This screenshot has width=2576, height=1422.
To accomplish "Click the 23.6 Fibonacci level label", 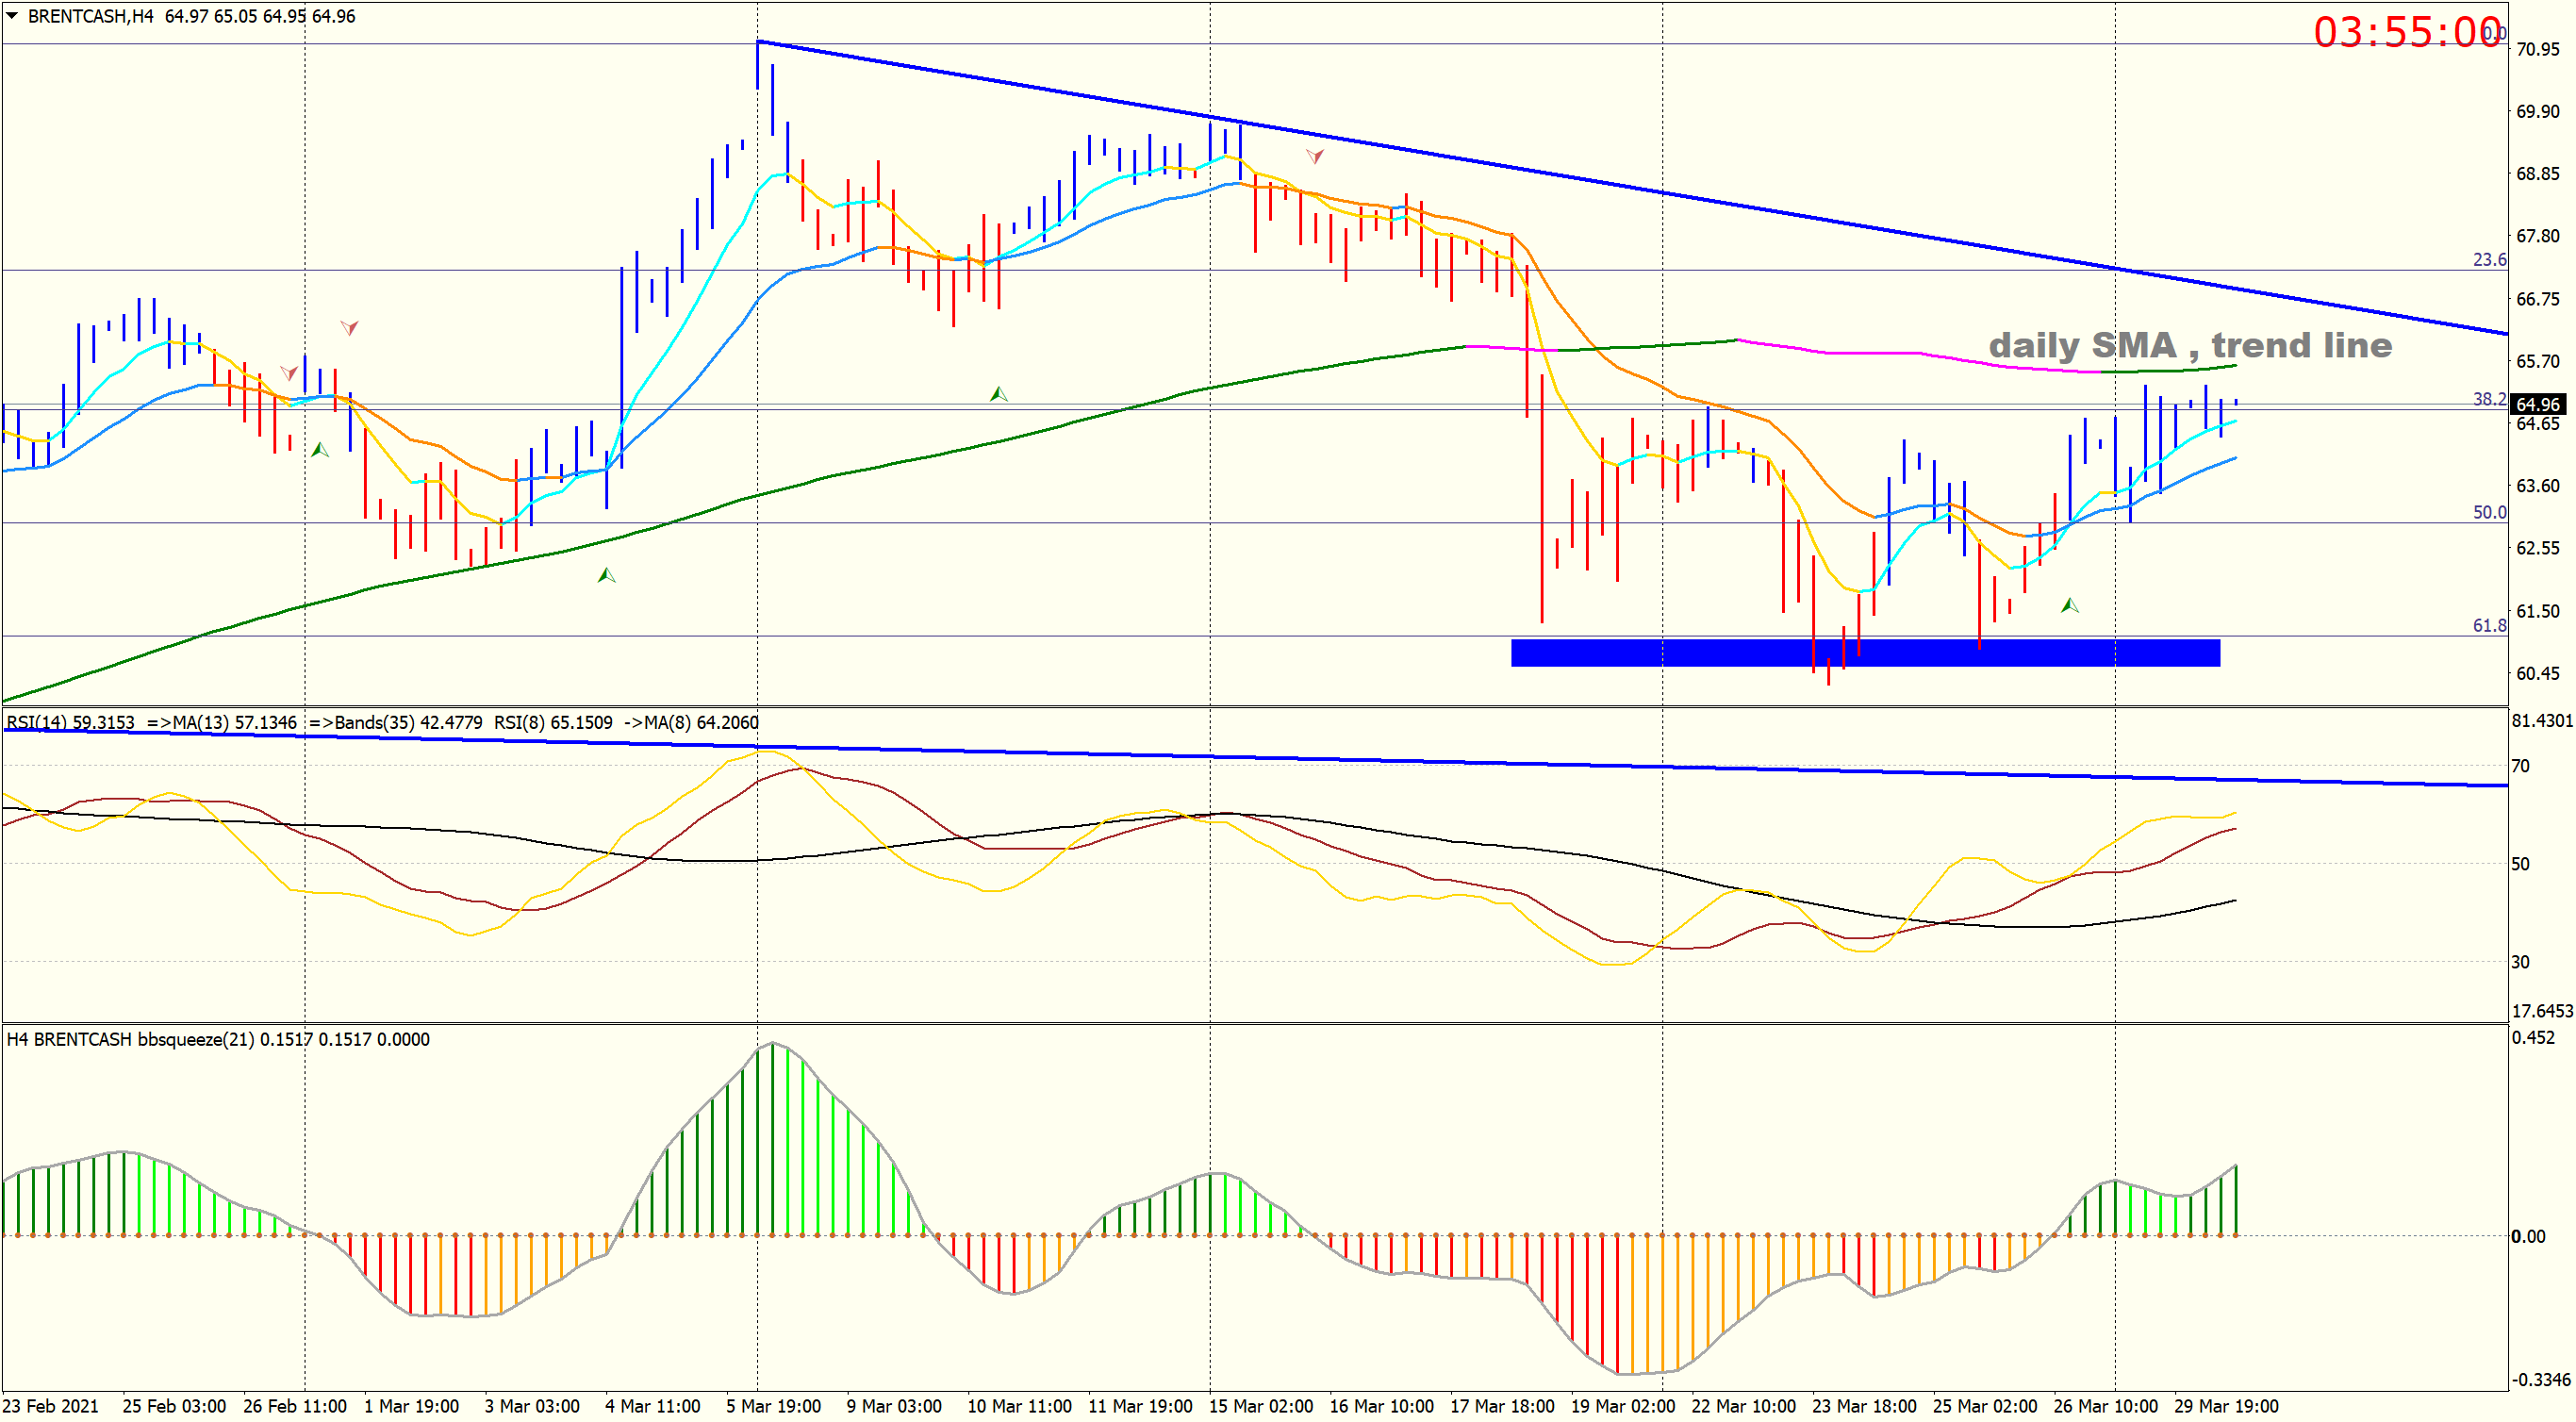I will click(2488, 260).
